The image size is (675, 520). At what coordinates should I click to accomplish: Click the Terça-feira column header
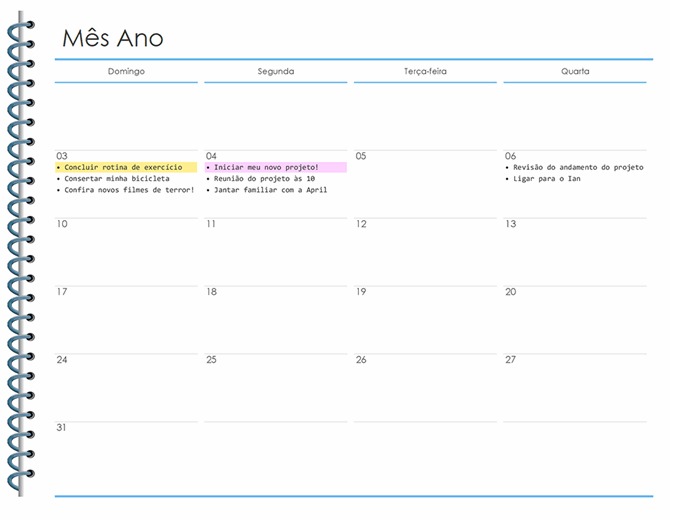coord(425,72)
